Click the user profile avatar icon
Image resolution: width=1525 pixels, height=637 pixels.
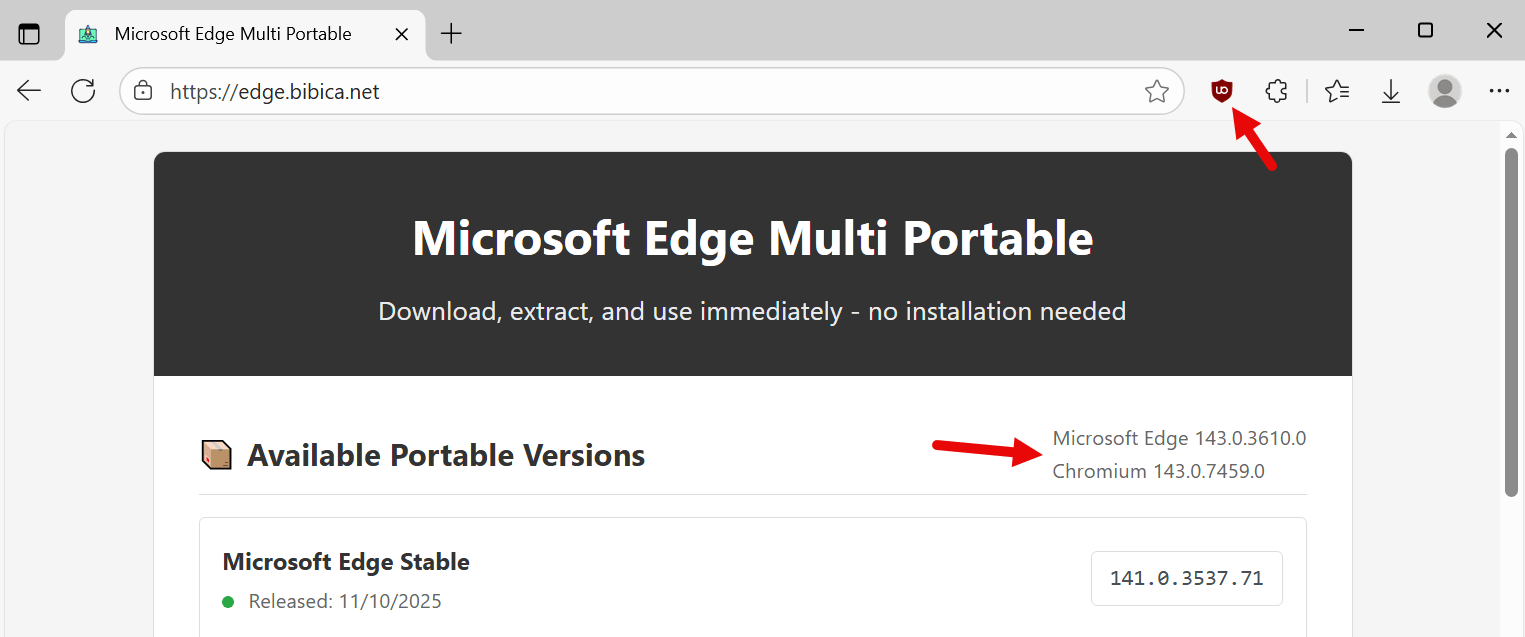1444,91
